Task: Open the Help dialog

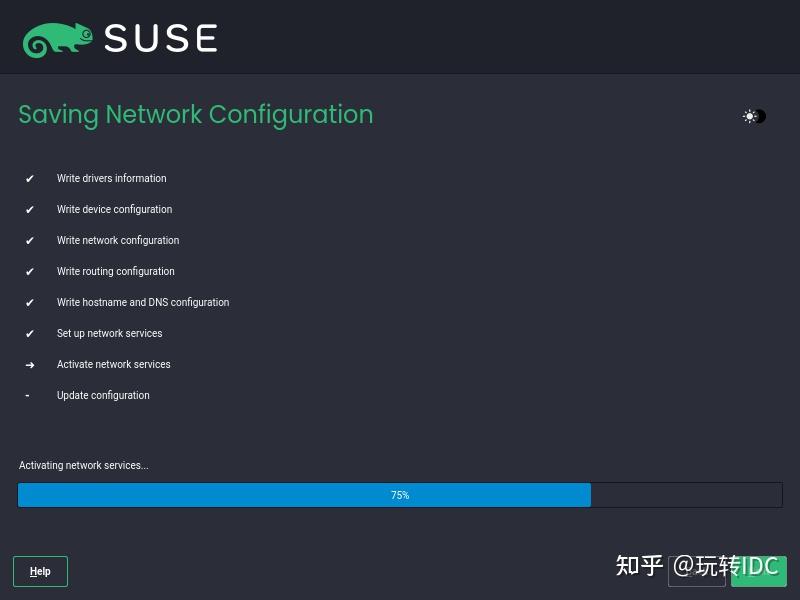Action: pyautogui.click(x=40, y=571)
